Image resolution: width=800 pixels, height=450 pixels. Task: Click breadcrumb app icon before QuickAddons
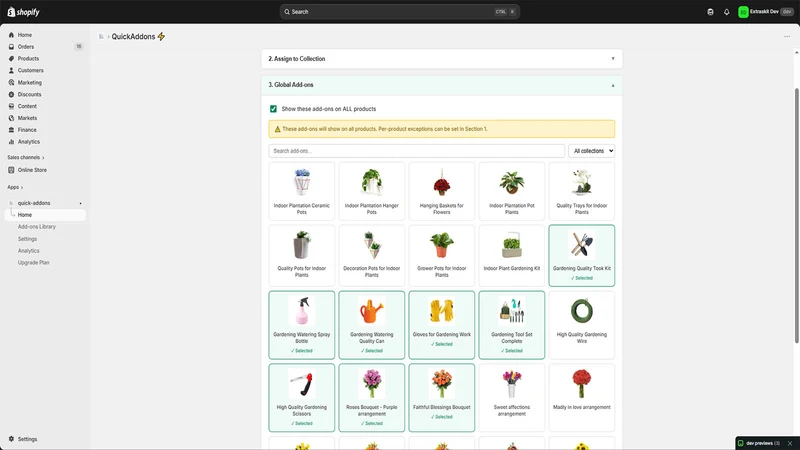(101, 37)
